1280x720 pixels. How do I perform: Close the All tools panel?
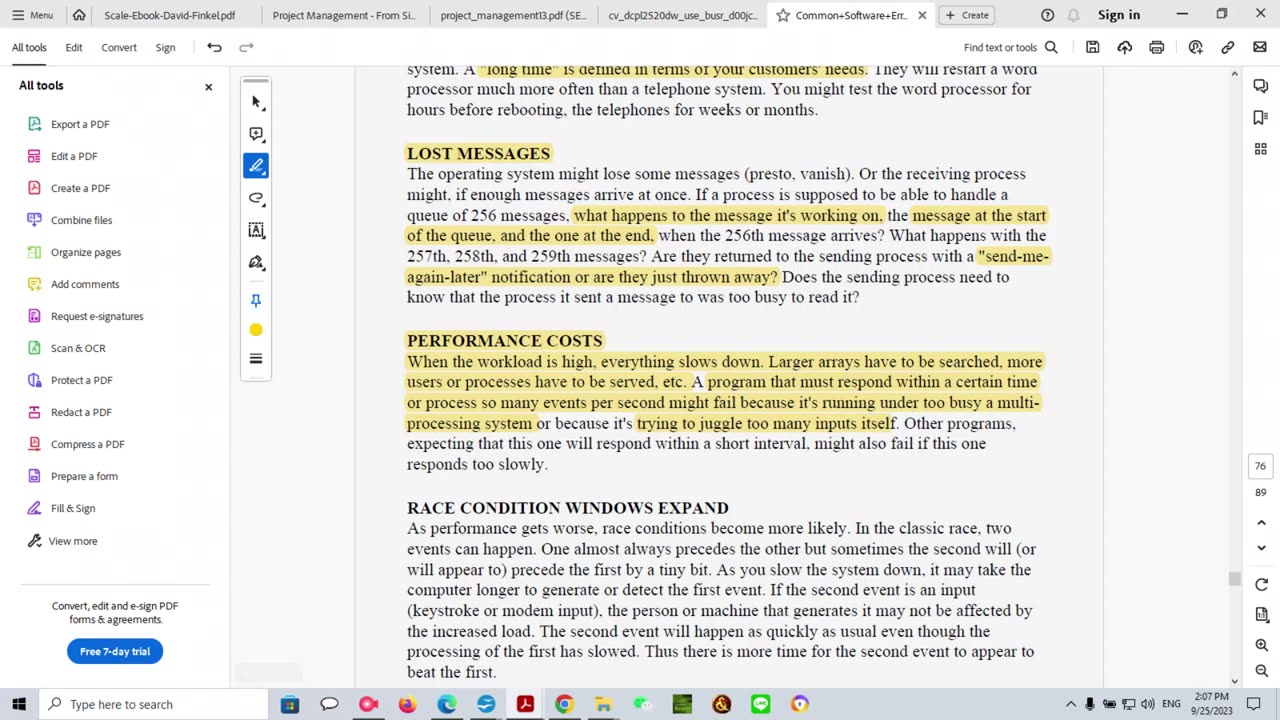tap(209, 87)
